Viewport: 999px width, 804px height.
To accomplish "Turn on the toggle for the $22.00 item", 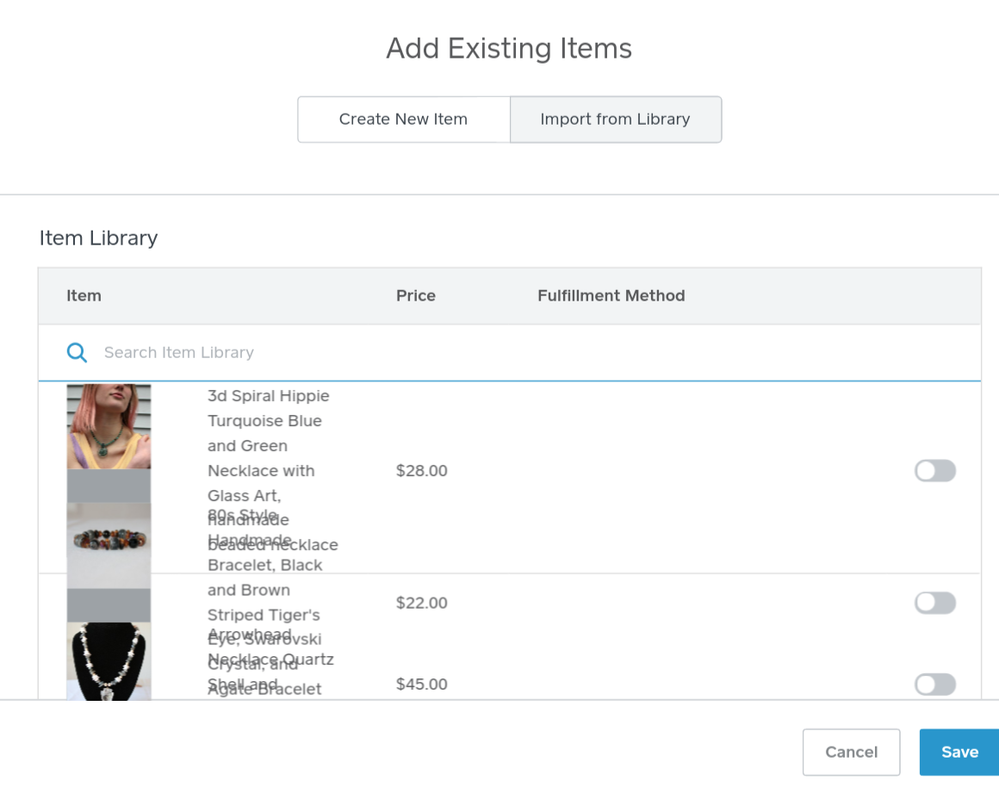I will click(x=934, y=603).
